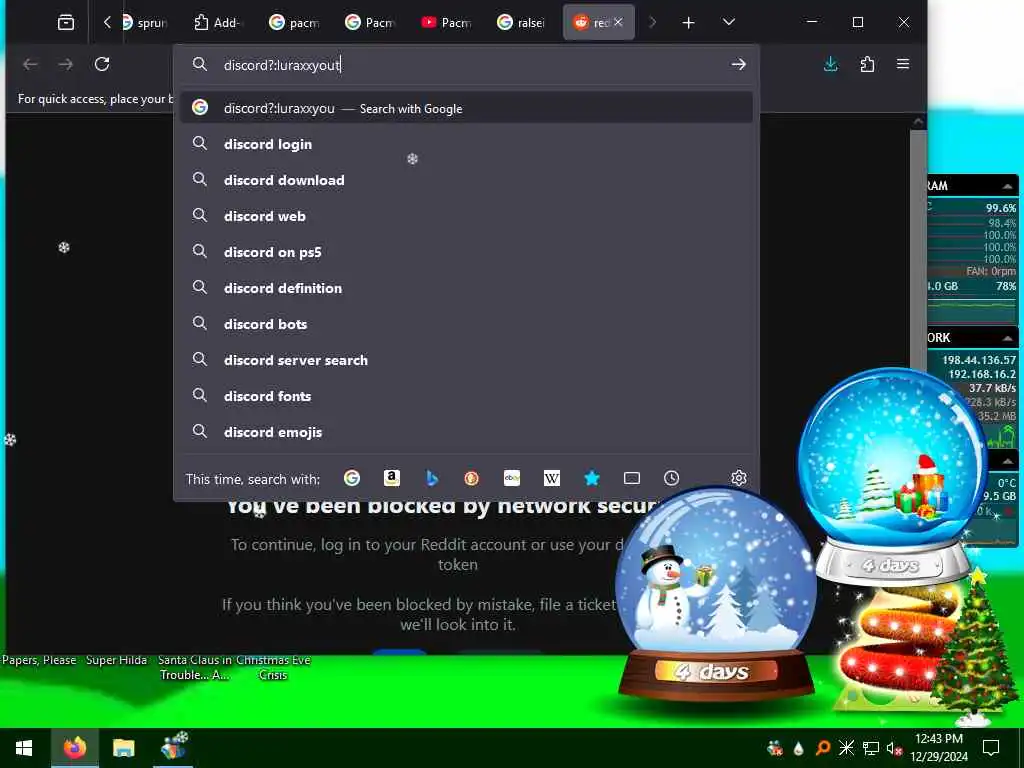
Task: Search this time with eBay icon
Action: (x=512, y=479)
